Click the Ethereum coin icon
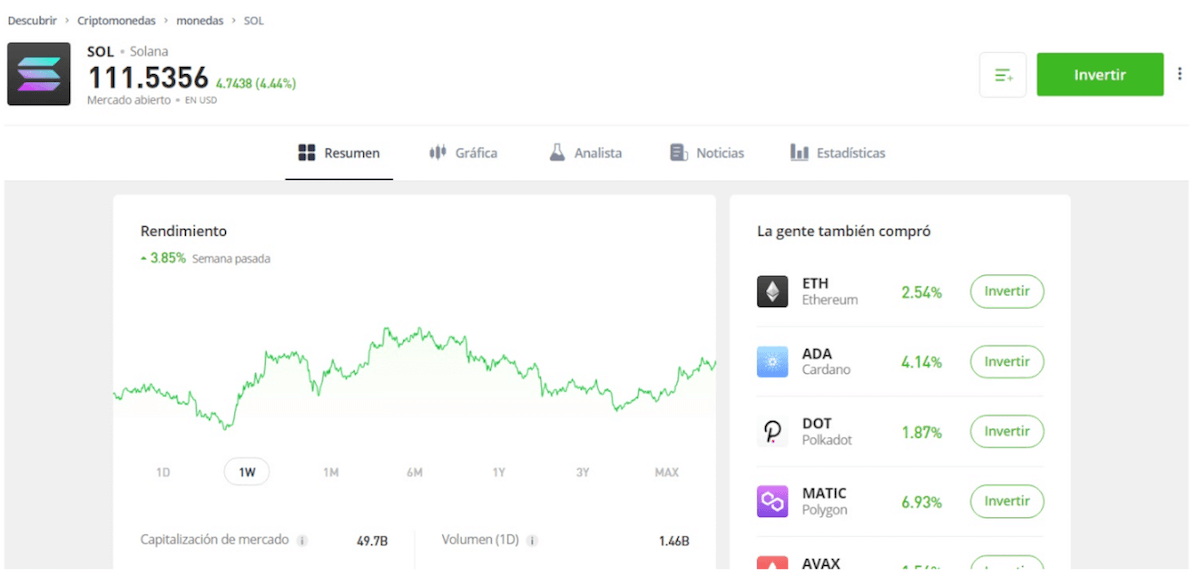The height and width of the screenshot is (584, 1200). click(x=772, y=291)
